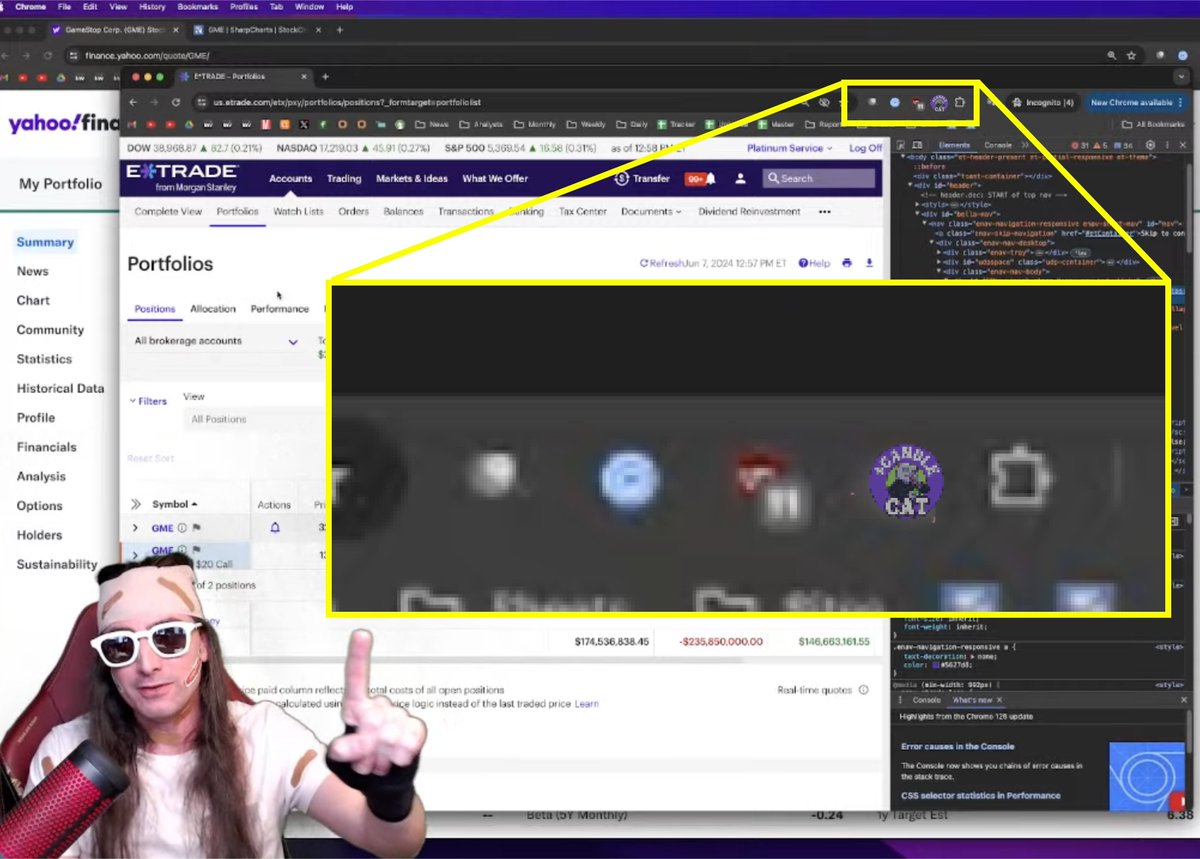The width and height of the screenshot is (1200, 859).
Task: Open the more options ellipsis in E*TRADE subnav
Action: (x=825, y=212)
